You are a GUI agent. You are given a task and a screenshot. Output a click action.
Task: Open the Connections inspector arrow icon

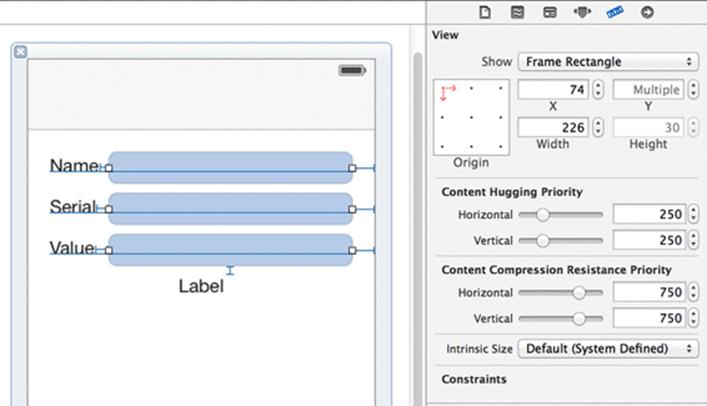pyautogui.click(x=647, y=12)
